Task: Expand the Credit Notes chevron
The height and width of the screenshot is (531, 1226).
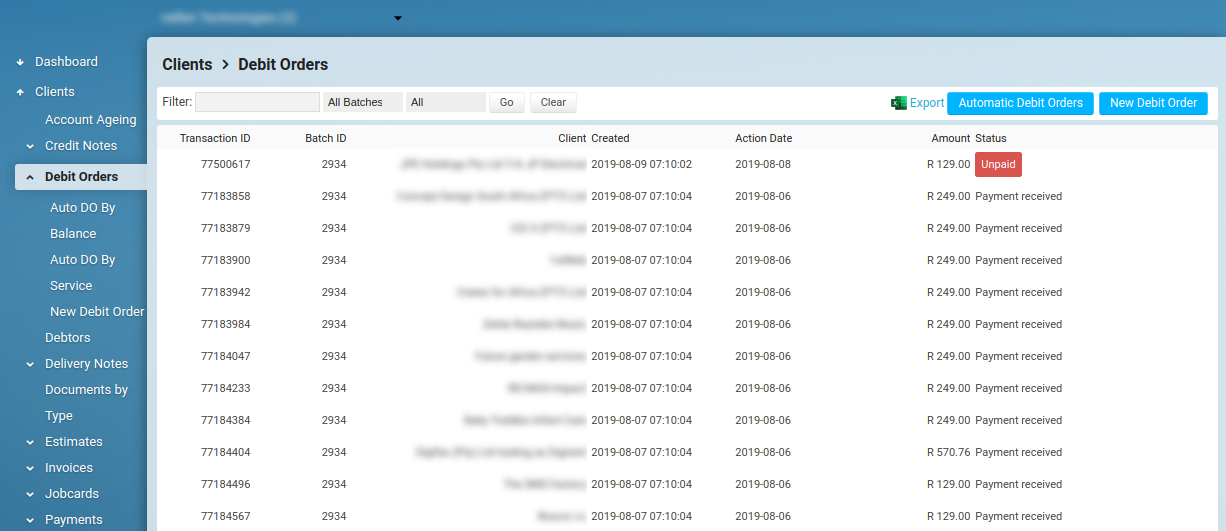Action: (x=30, y=146)
